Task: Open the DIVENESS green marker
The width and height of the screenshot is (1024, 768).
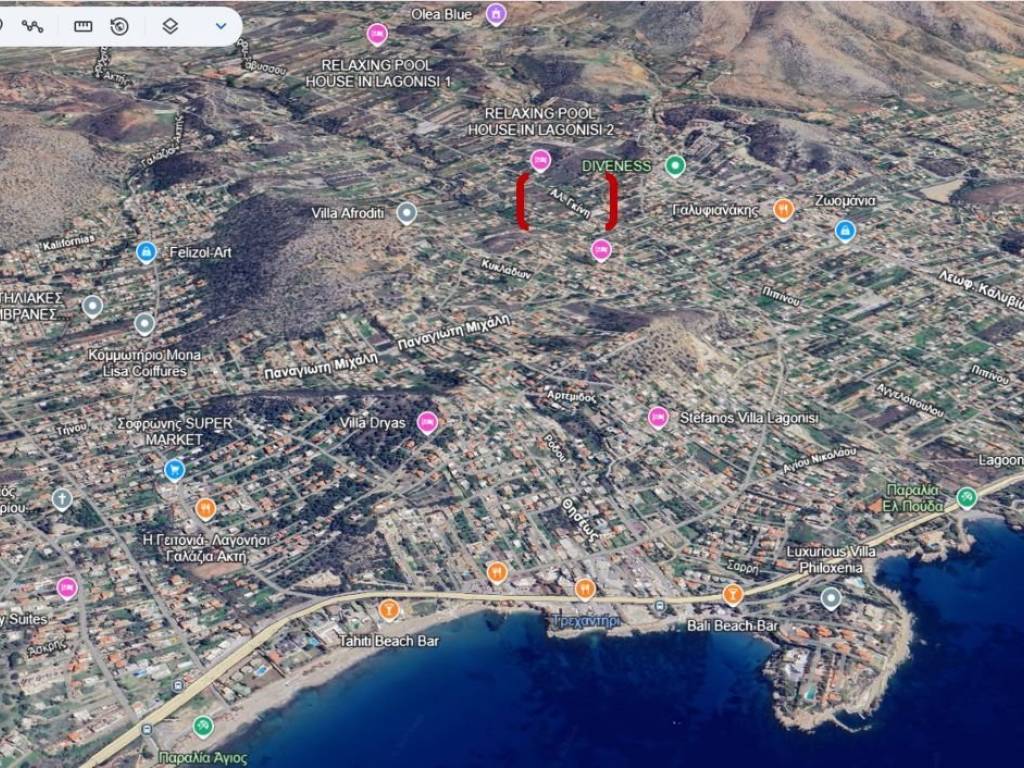Action: click(675, 166)
